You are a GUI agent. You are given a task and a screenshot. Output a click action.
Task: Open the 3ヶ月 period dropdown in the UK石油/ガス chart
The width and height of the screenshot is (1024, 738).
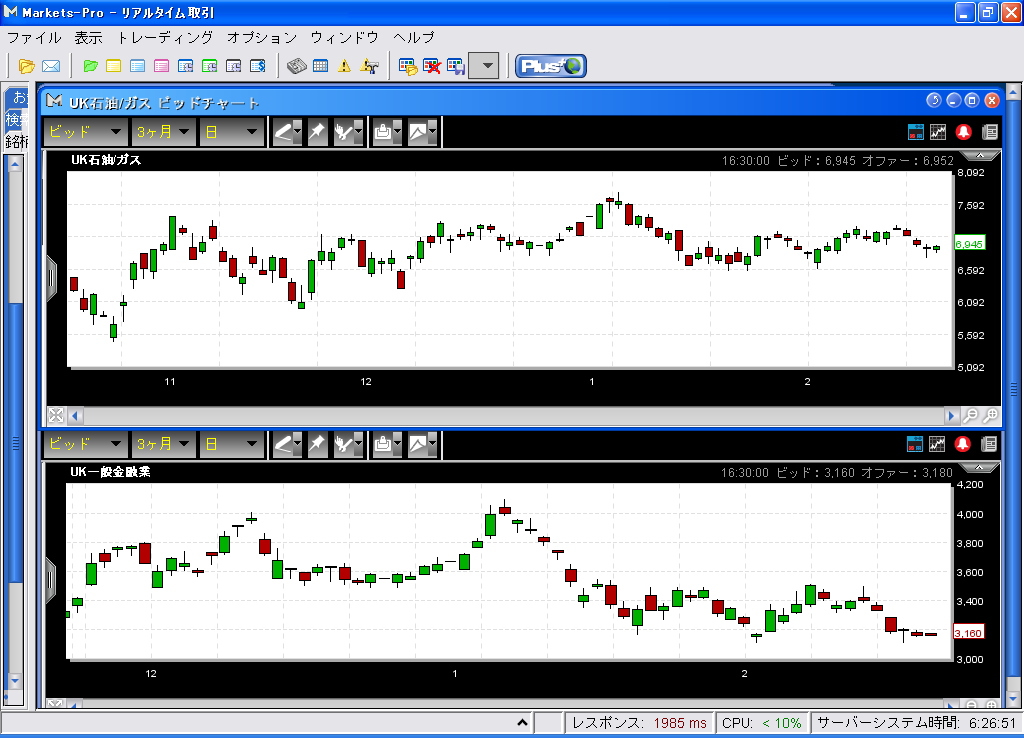coord(163,132)
